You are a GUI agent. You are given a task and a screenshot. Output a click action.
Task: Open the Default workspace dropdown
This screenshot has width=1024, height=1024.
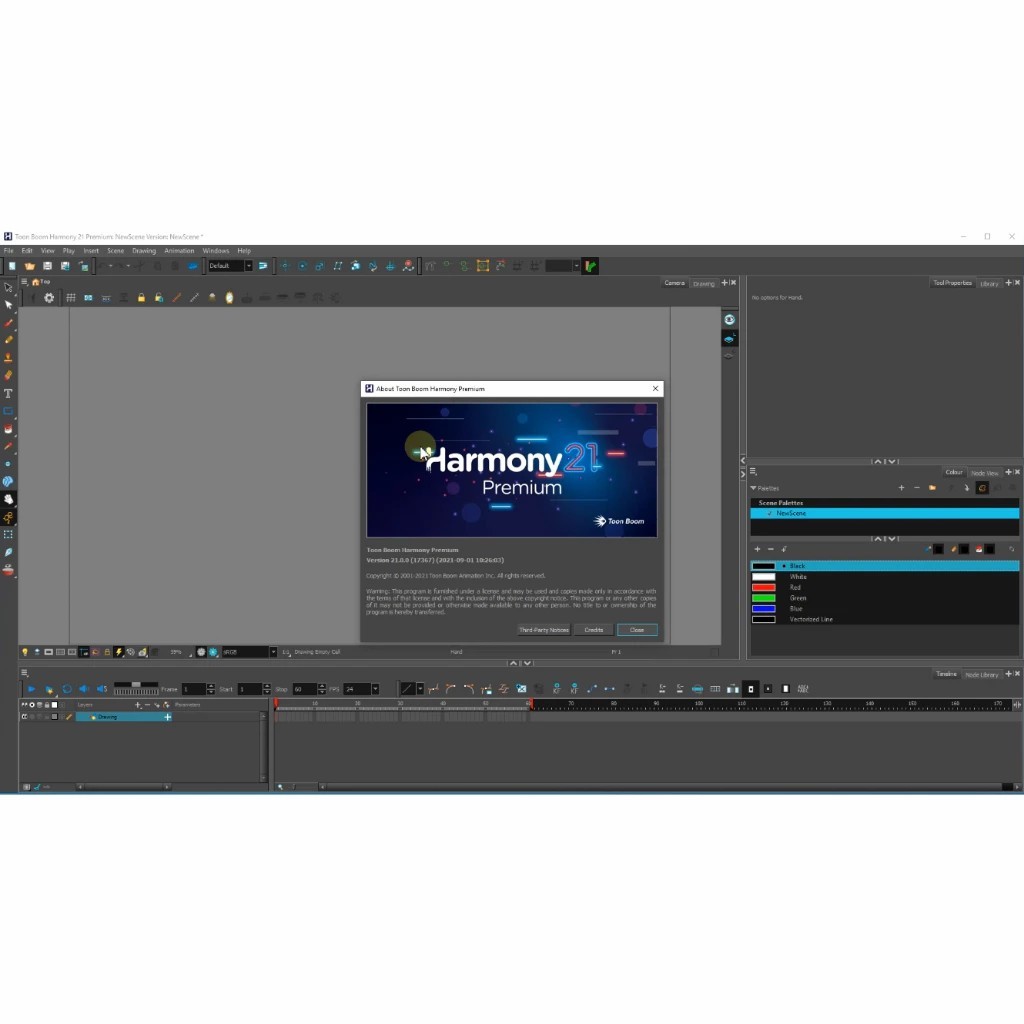[x=231, y=266]
